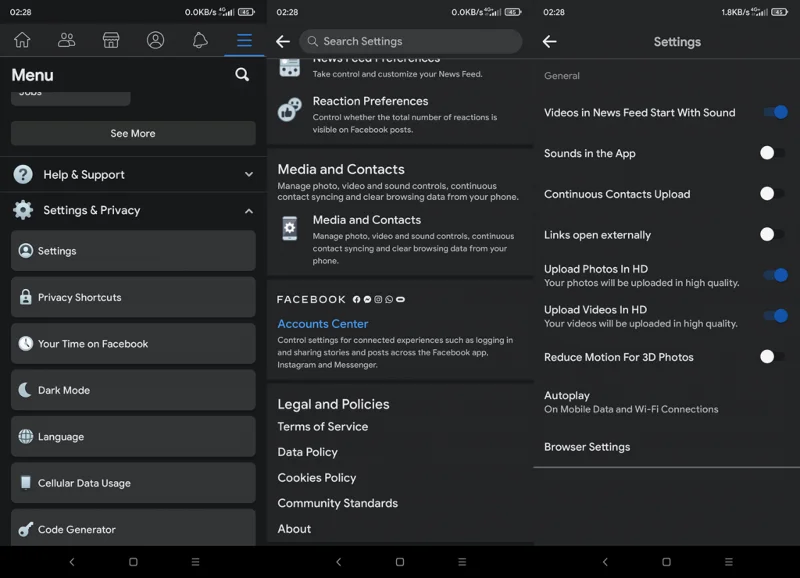The width and height of the screenshot is (800, 578).
Task: Open Reaction Preferences entry
Action: click(x=400, y=114)
